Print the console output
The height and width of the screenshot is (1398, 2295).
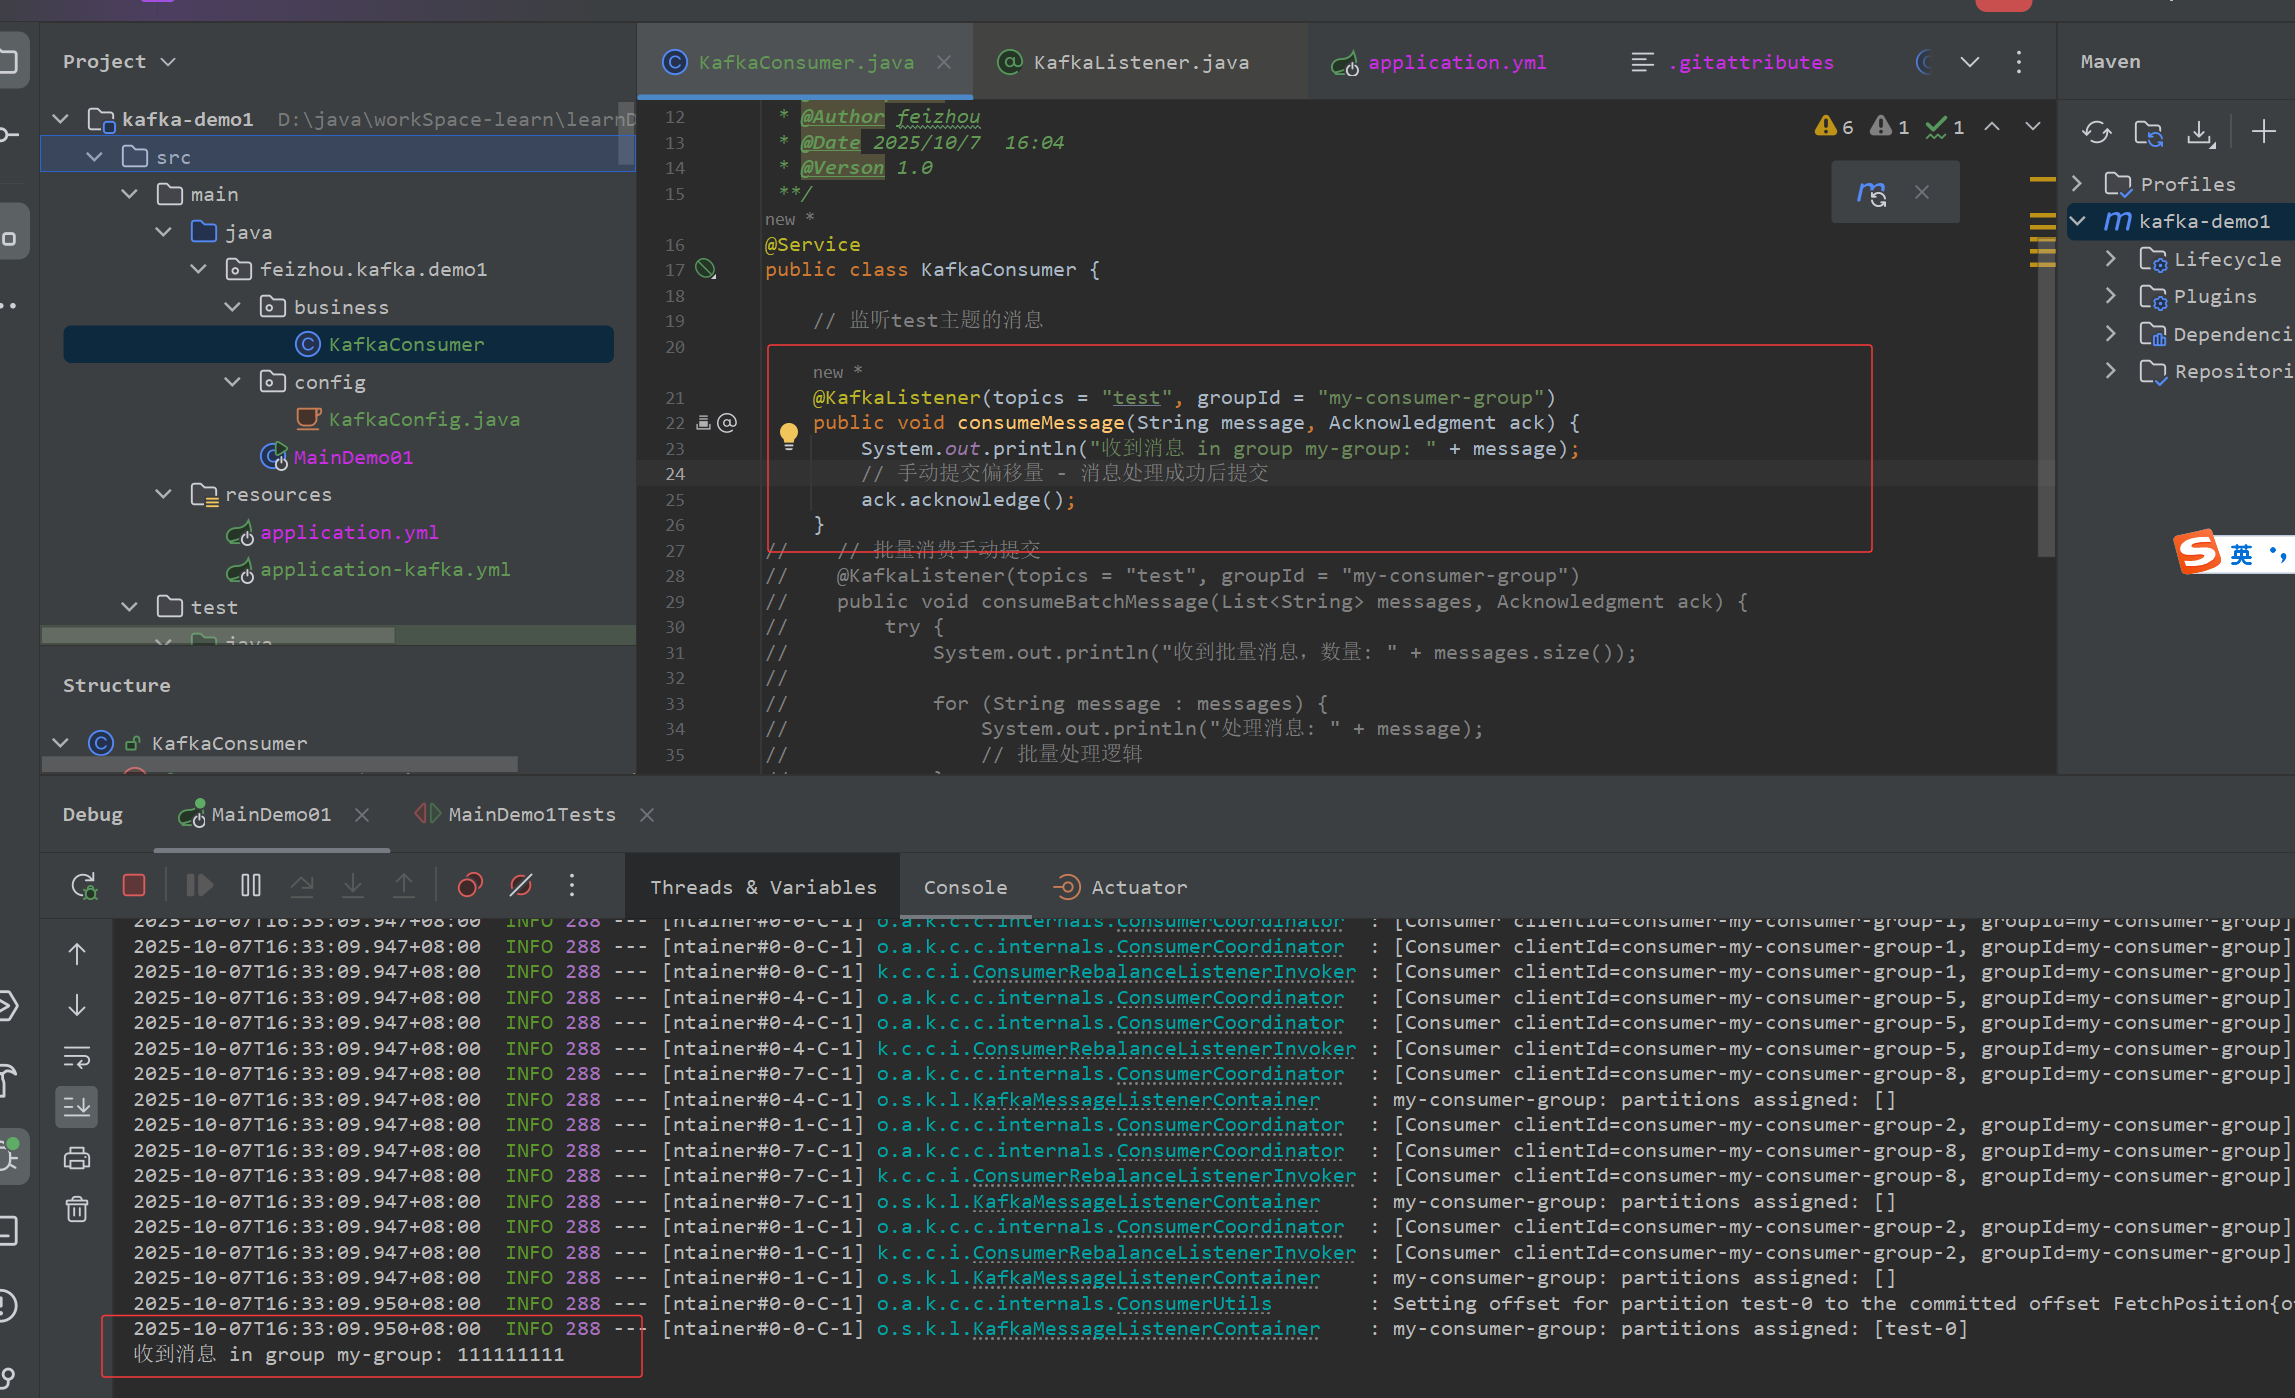(77, 1158)
